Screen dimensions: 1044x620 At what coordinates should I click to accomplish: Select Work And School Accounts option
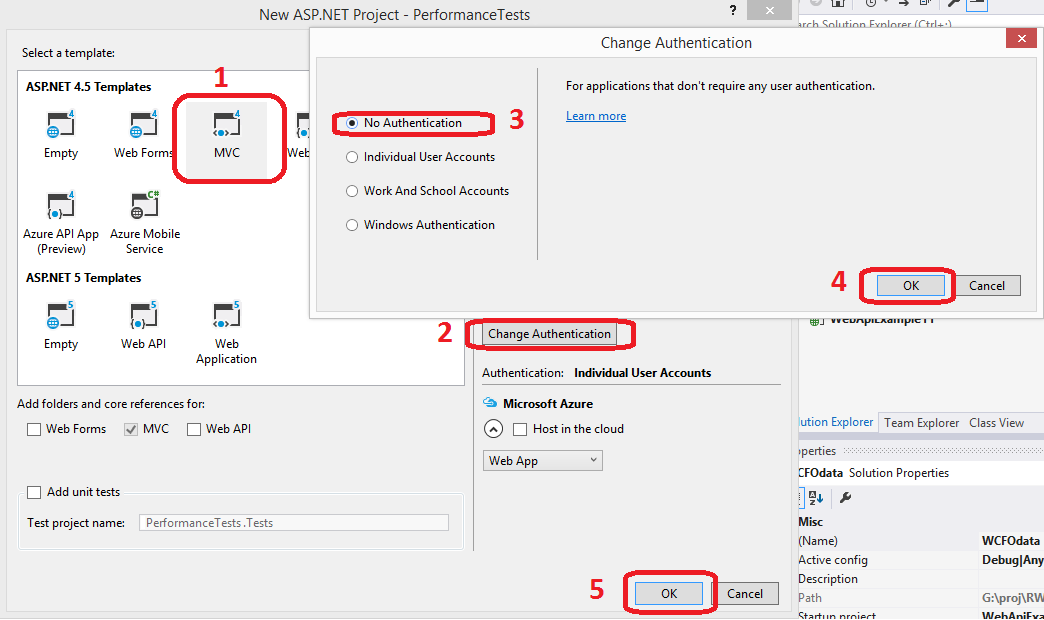coord(427,191)
